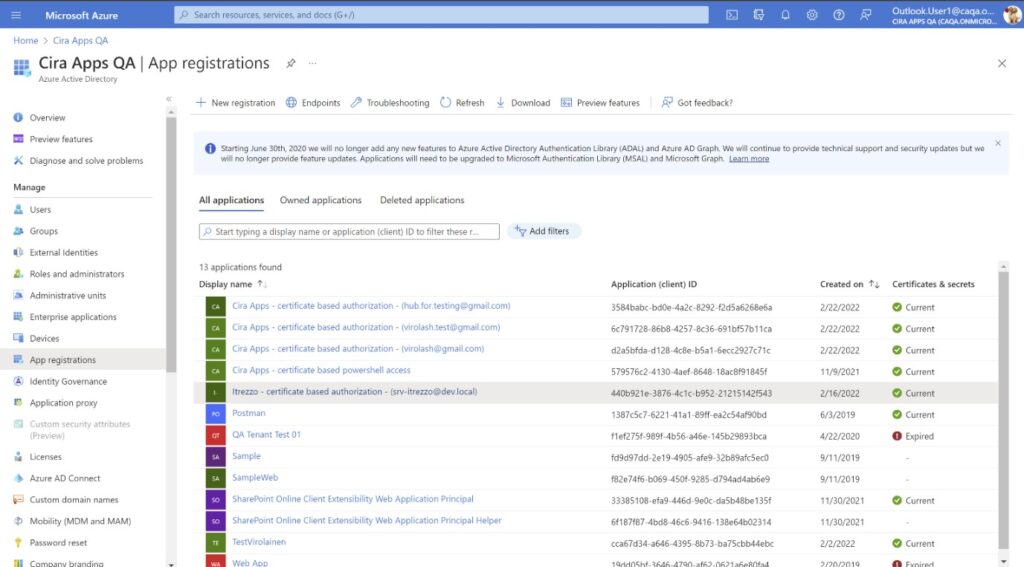
Task: Click New registration
Action: tap(235, 103)
